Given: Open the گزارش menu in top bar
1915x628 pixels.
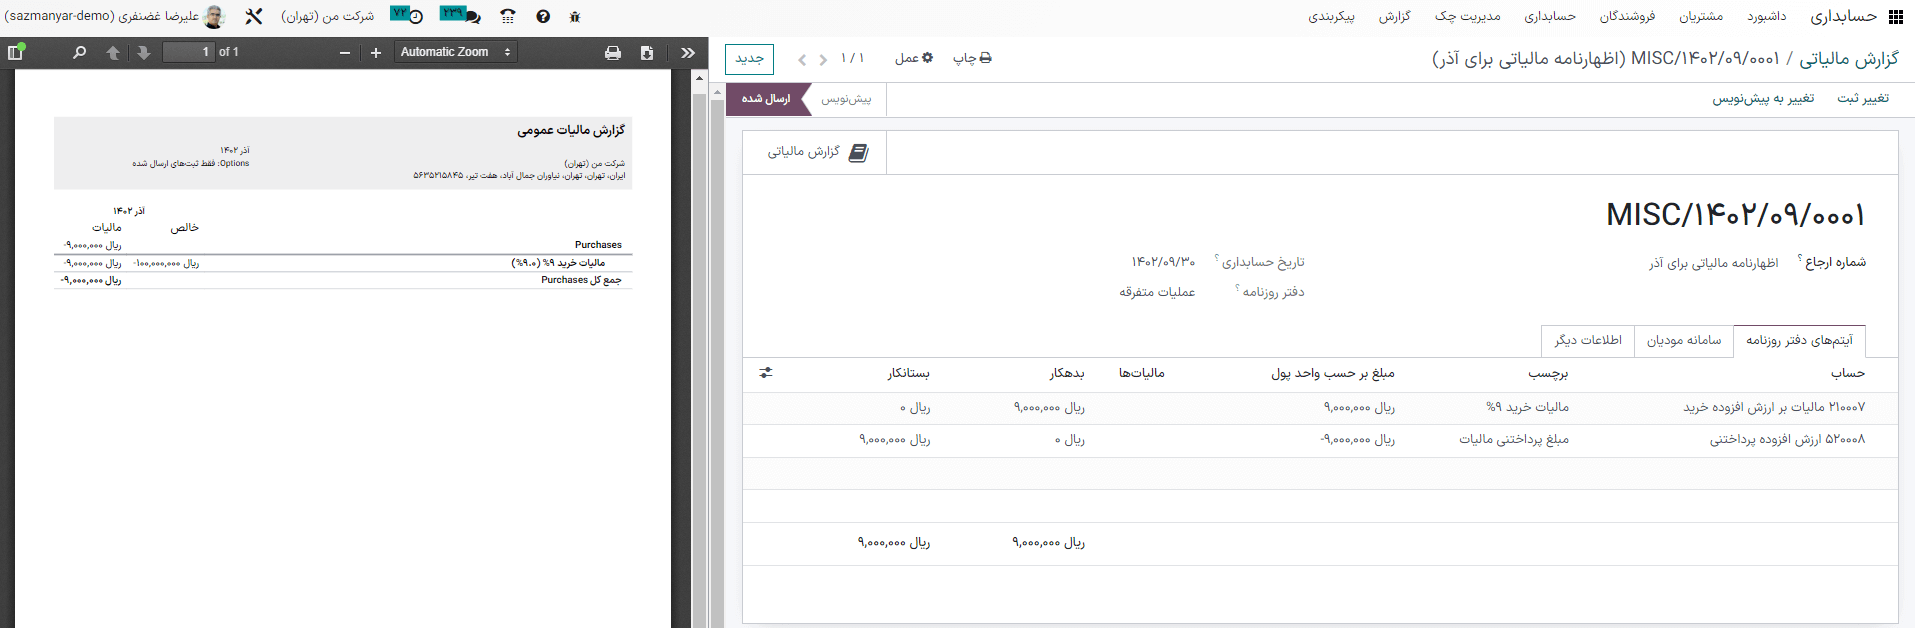Looking at the screenshot, I should point(1394,16).
